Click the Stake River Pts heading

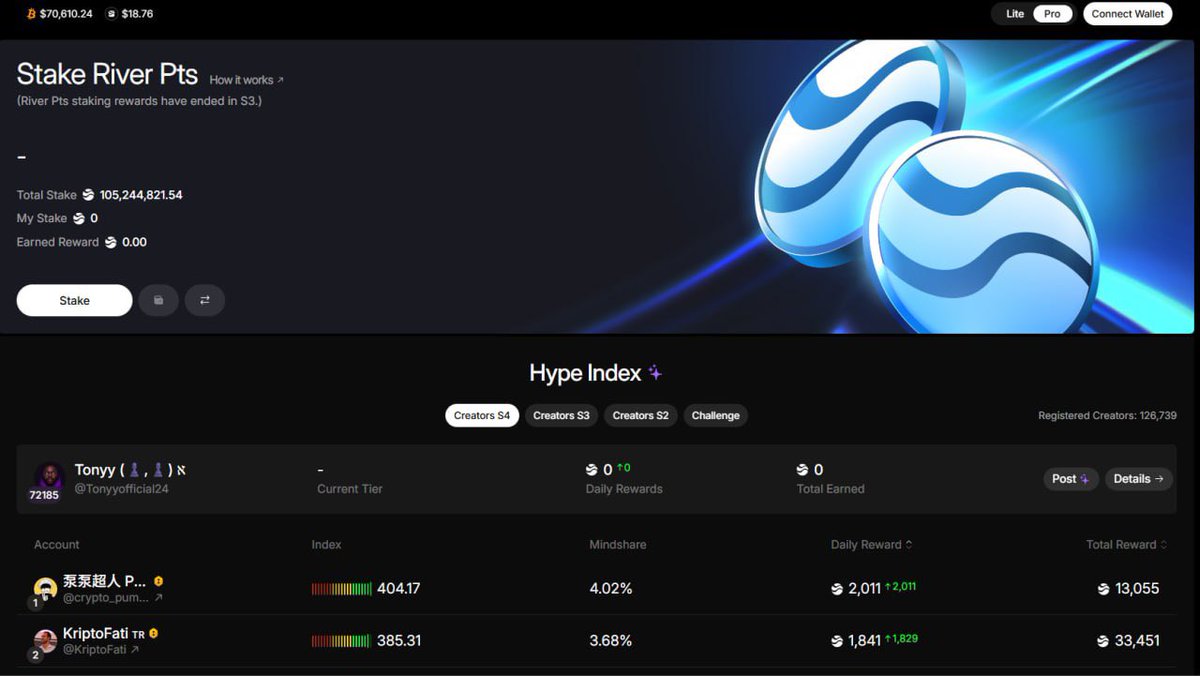coord(108,75)
